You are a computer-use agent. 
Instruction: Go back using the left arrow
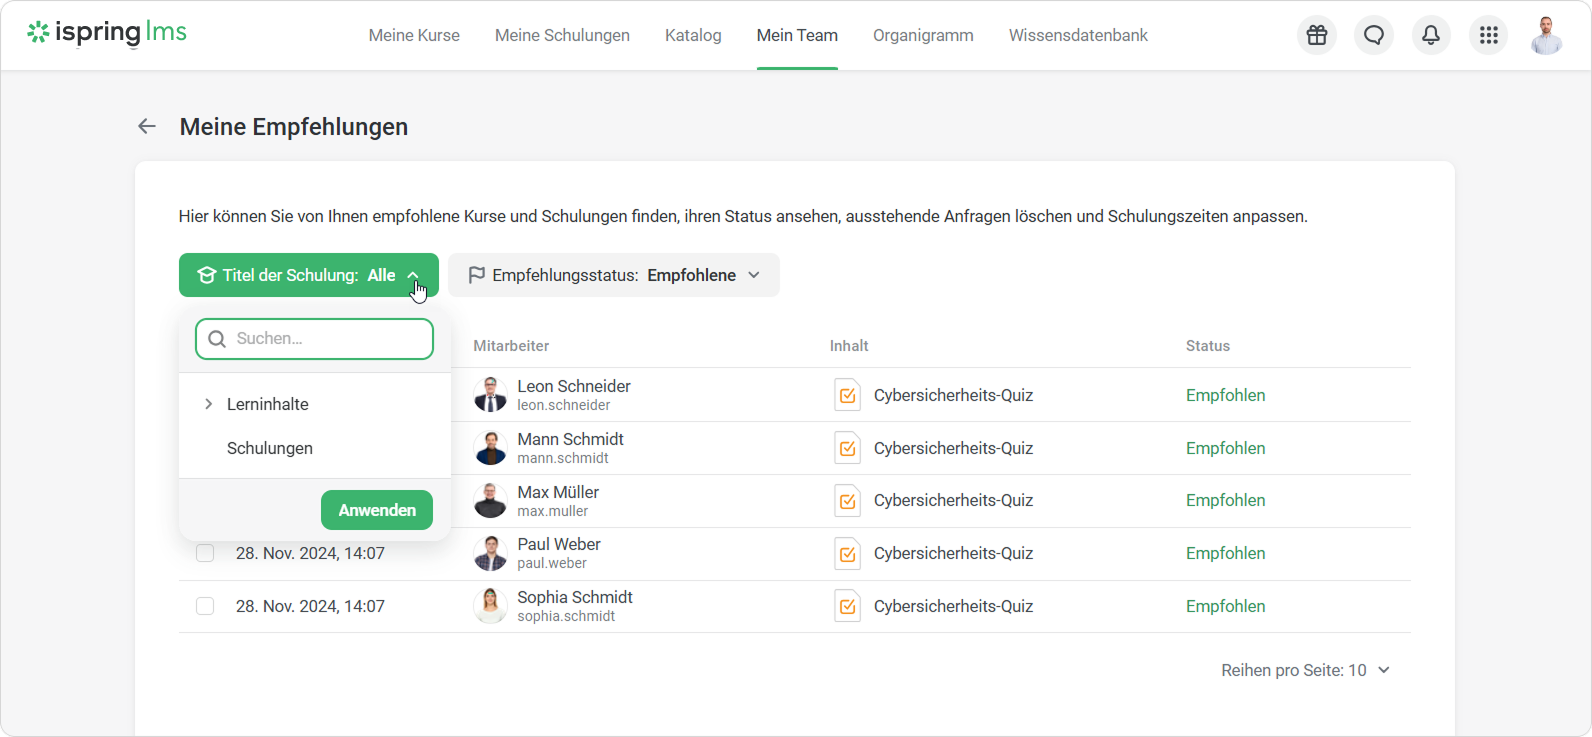pos(147,126)
